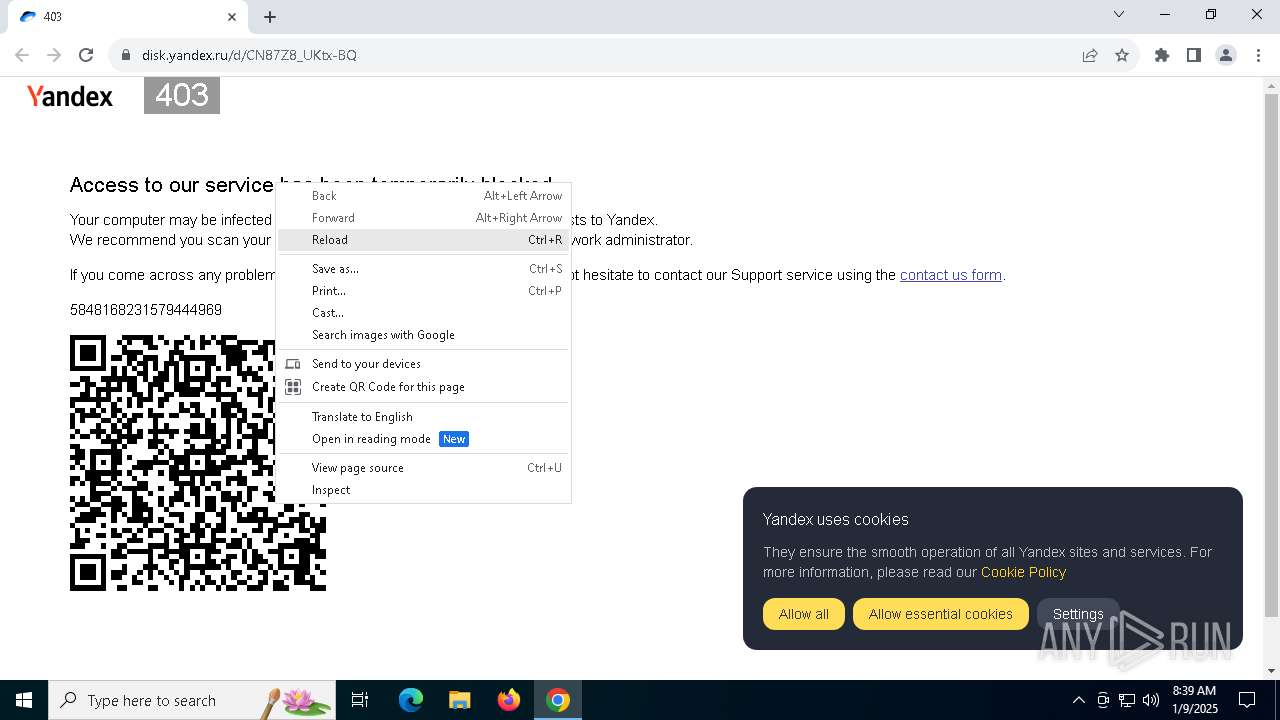Image resolution: width=1280 pixels, height=720 pixels.
Task: Choose Translate to English
Action: pos(423,417)
